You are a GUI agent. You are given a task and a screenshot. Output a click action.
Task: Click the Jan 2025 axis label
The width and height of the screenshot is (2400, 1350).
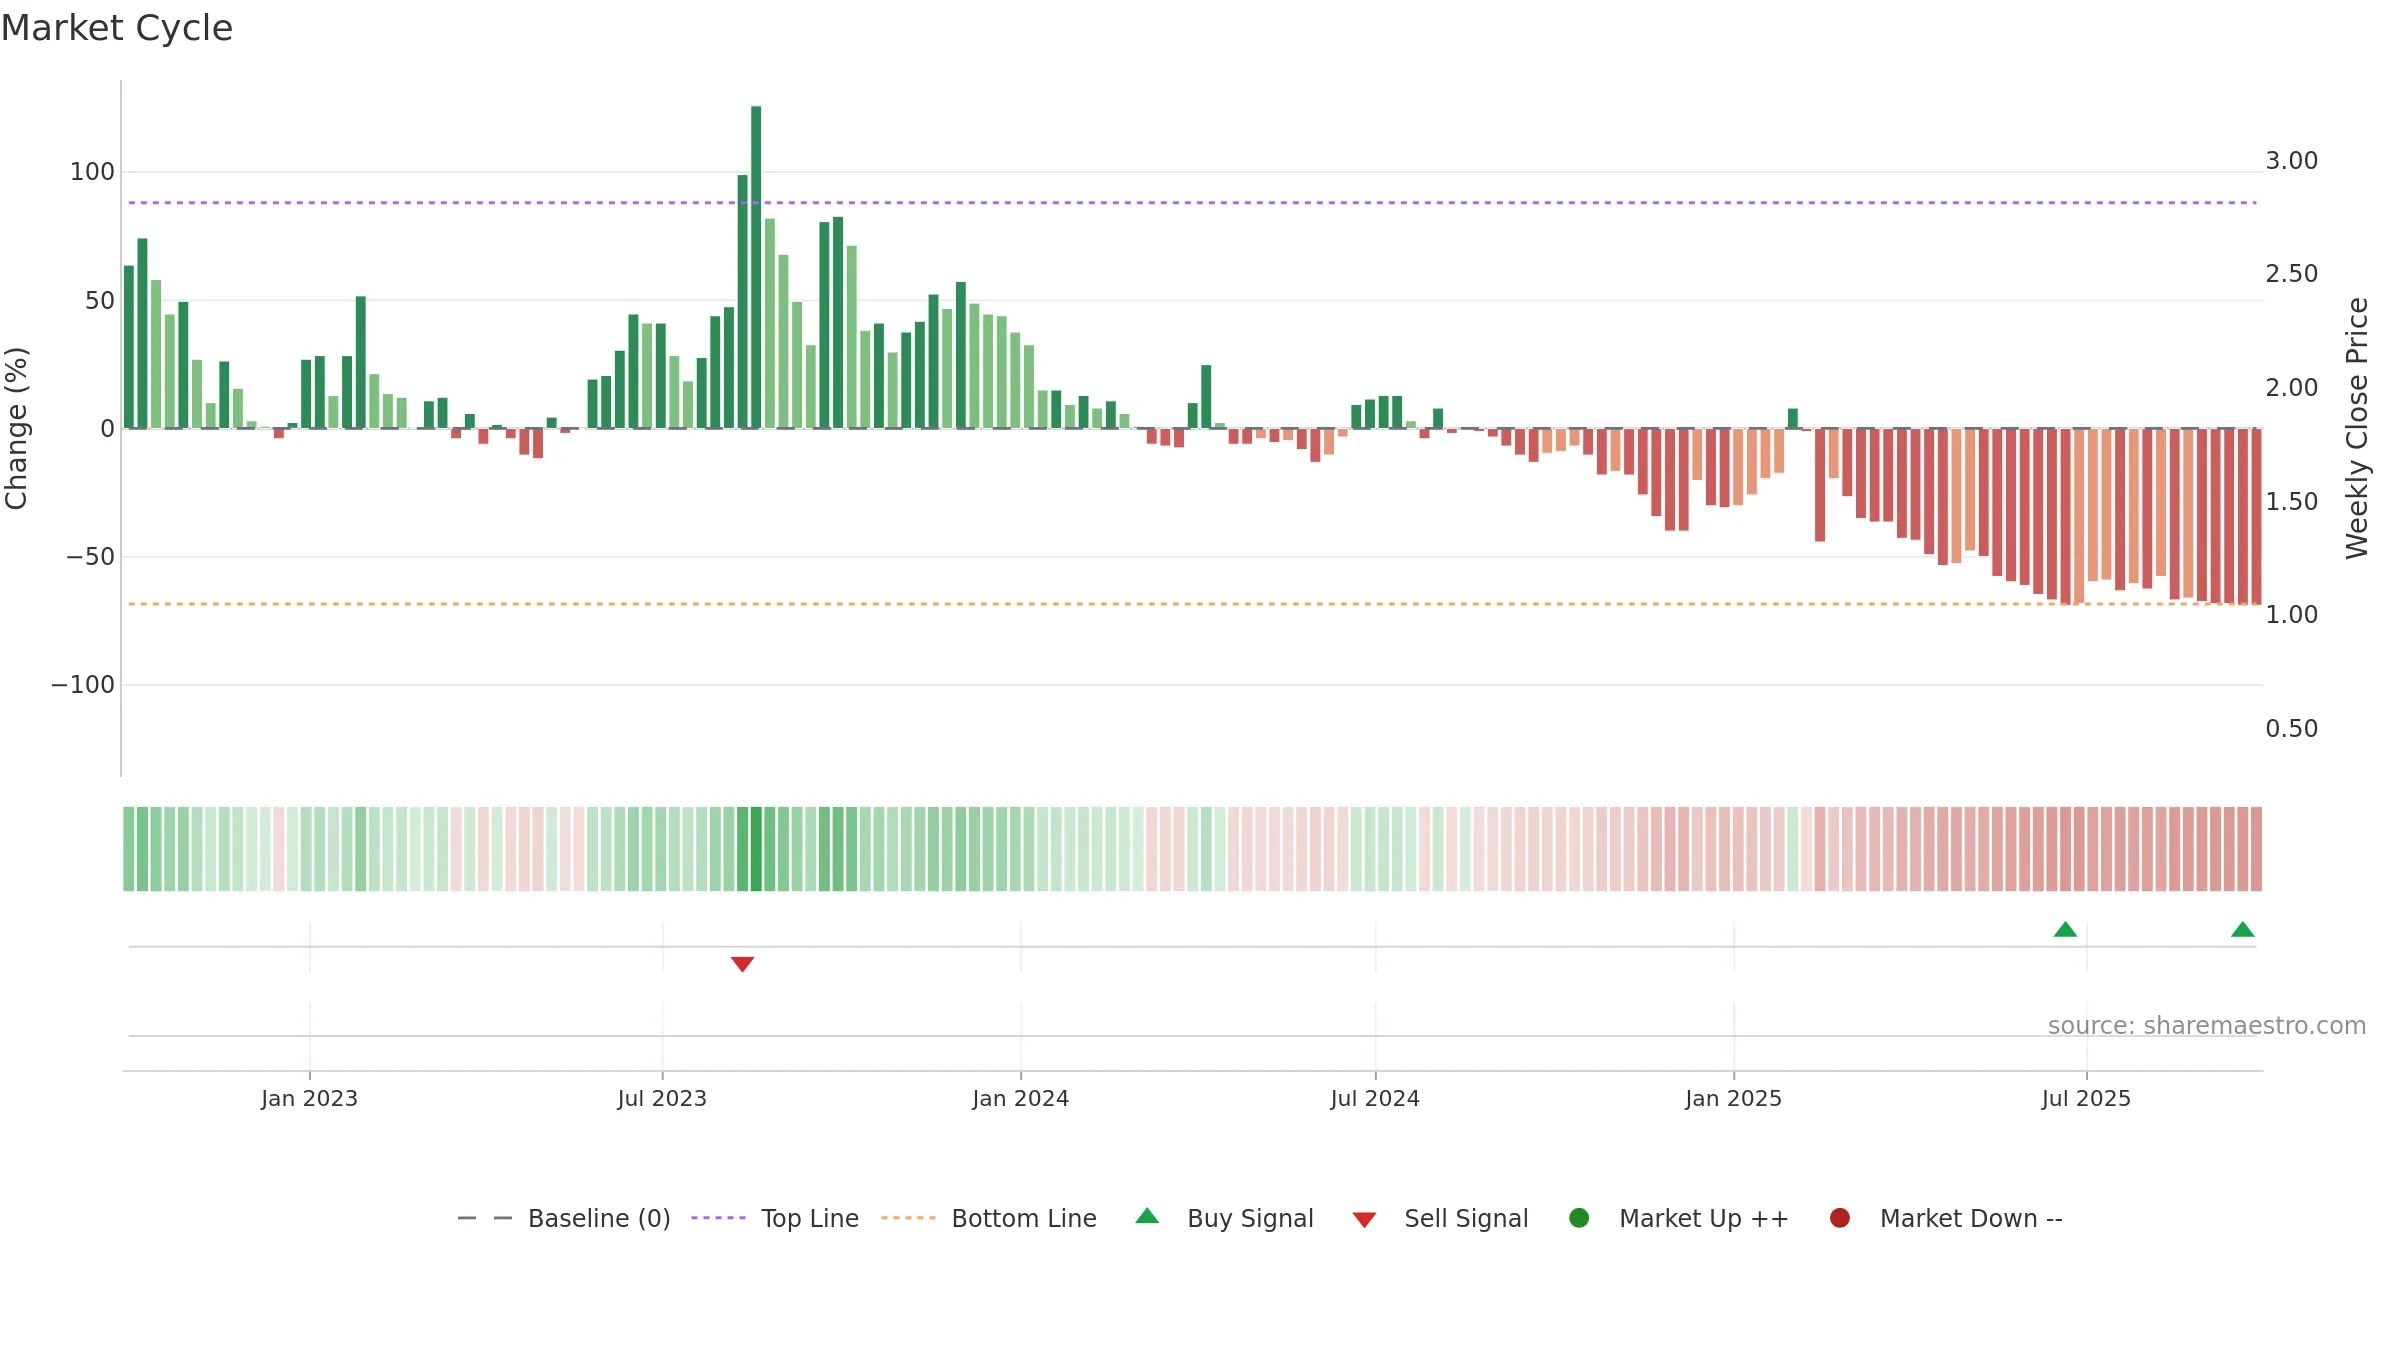pyautogui.click(x=1733, y=1099)
